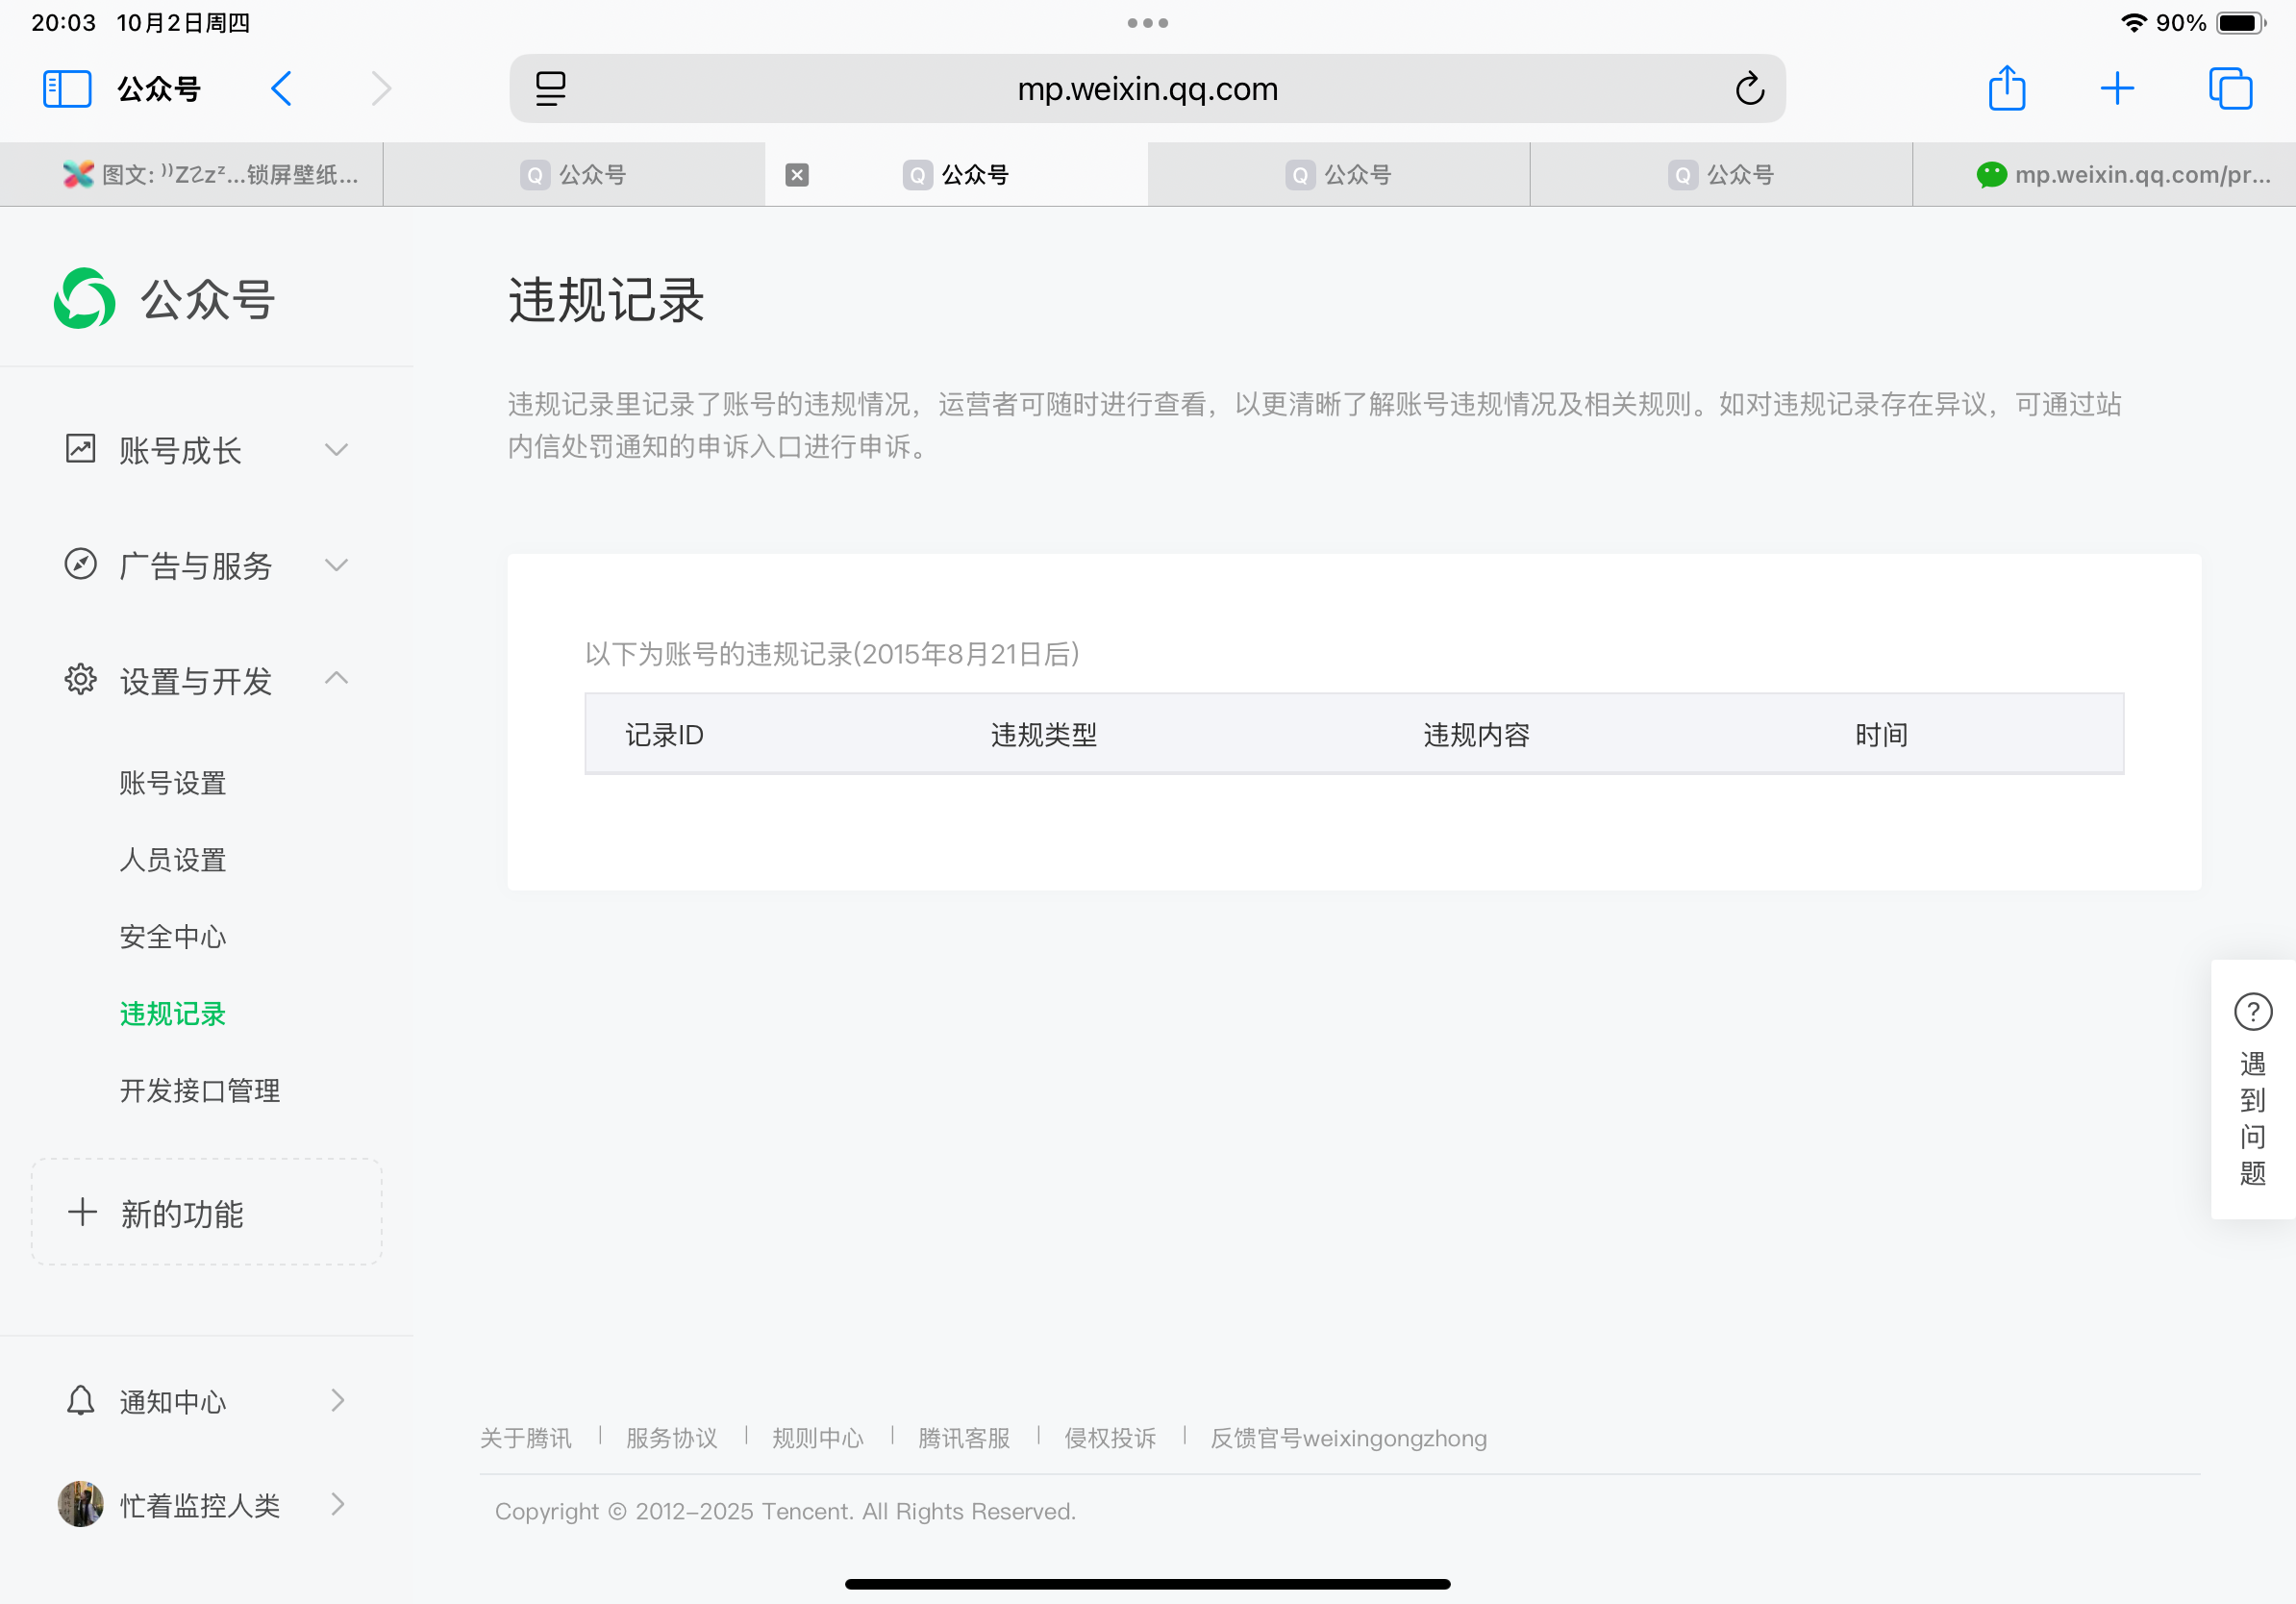Select 安全中心 in the sidebar
The image size is (2296, 1604).
[x=173, y=937]
